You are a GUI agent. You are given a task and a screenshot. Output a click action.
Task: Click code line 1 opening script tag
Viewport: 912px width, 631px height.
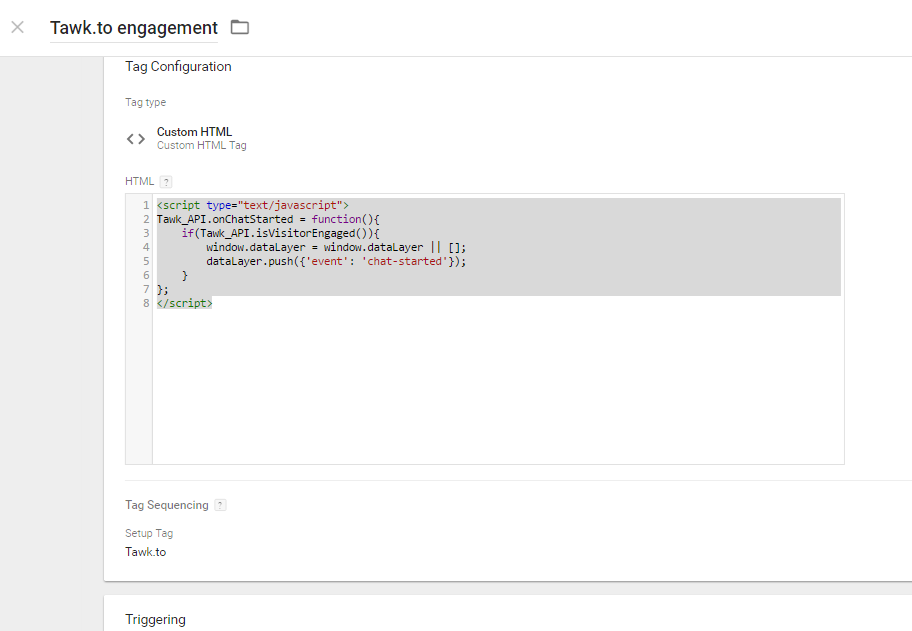point(252,205)
